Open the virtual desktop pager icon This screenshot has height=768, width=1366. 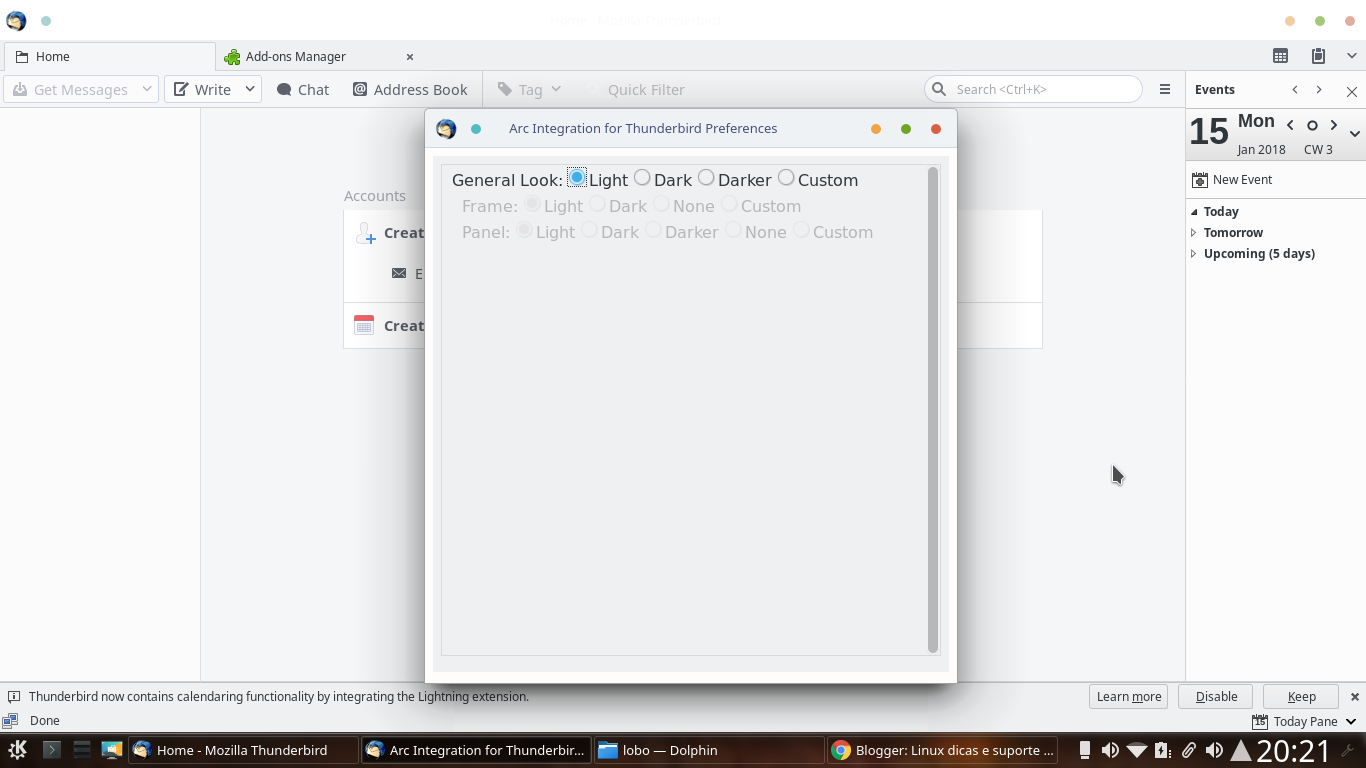click(82, 749)
